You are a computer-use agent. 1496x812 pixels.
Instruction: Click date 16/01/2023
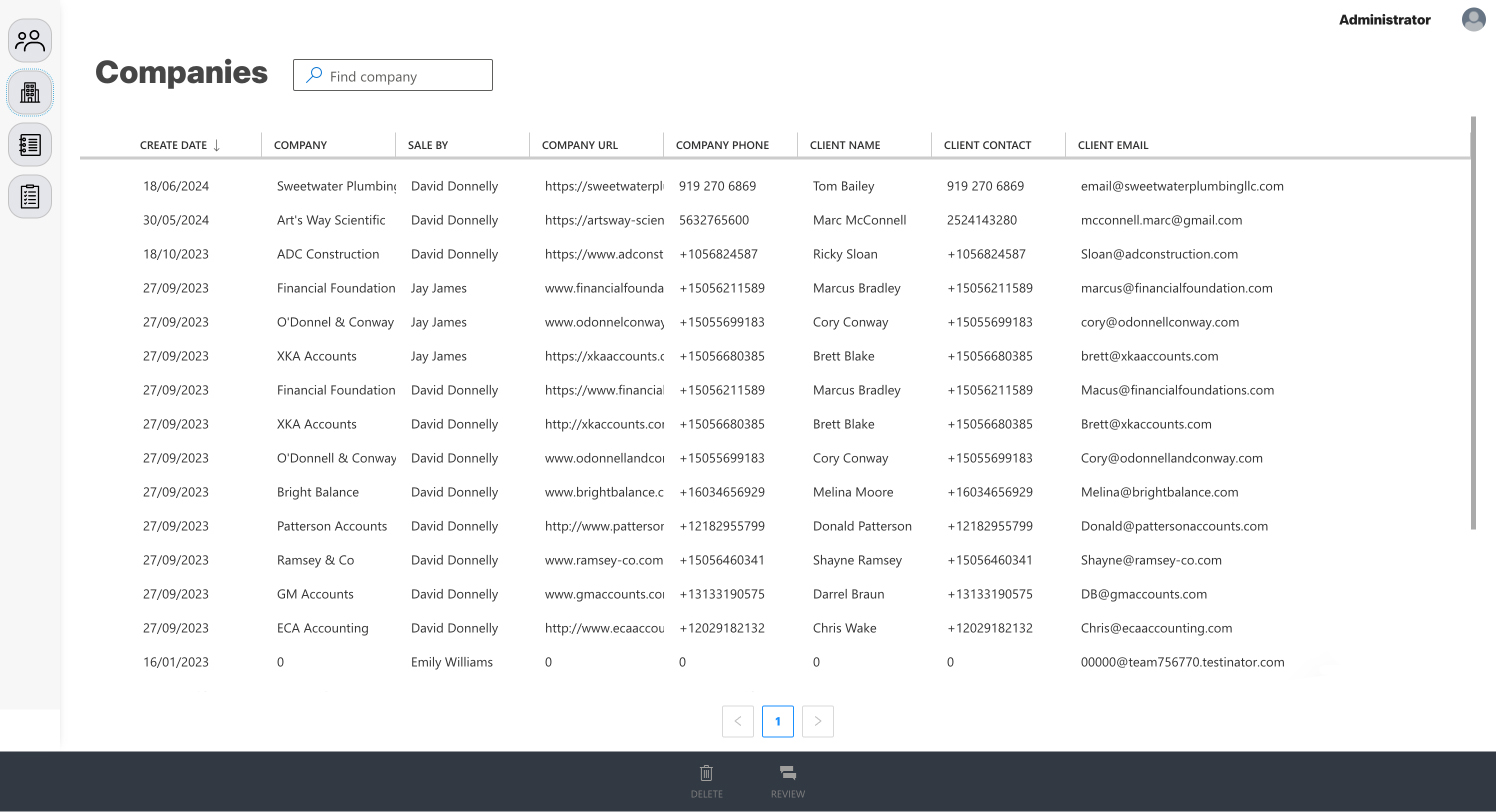tap(176, 662)
